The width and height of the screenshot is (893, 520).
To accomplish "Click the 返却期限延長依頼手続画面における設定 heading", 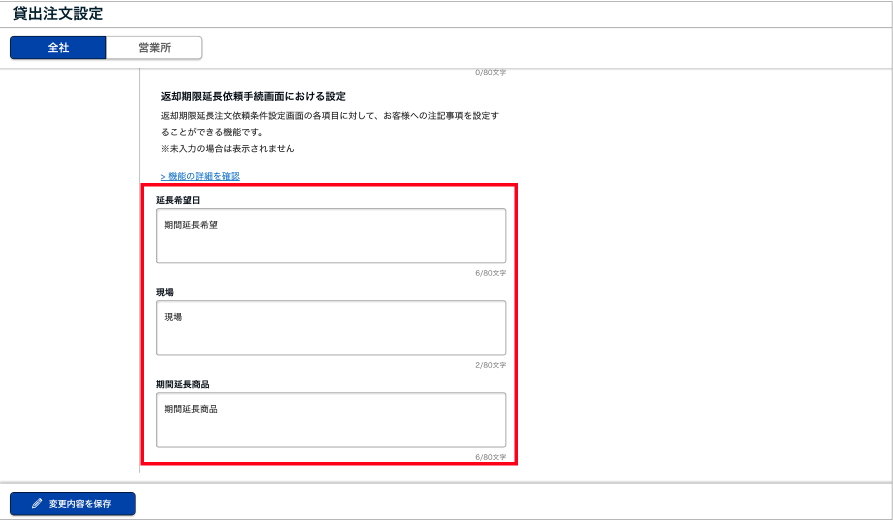I will point(253,96).
